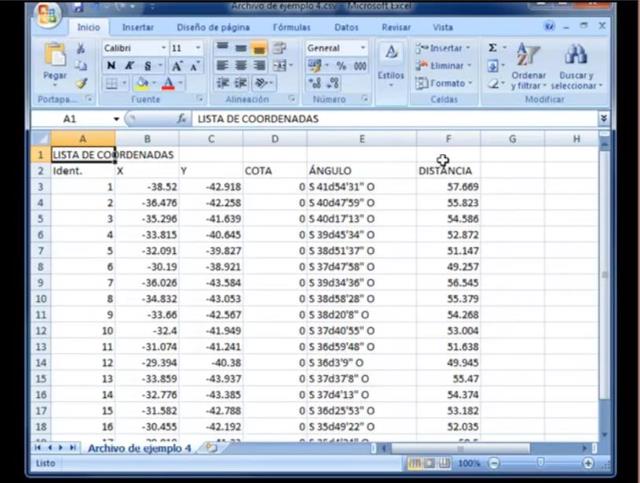Open the fill down icon
Viewport: 640px width, 483px height.
point(493,66)
